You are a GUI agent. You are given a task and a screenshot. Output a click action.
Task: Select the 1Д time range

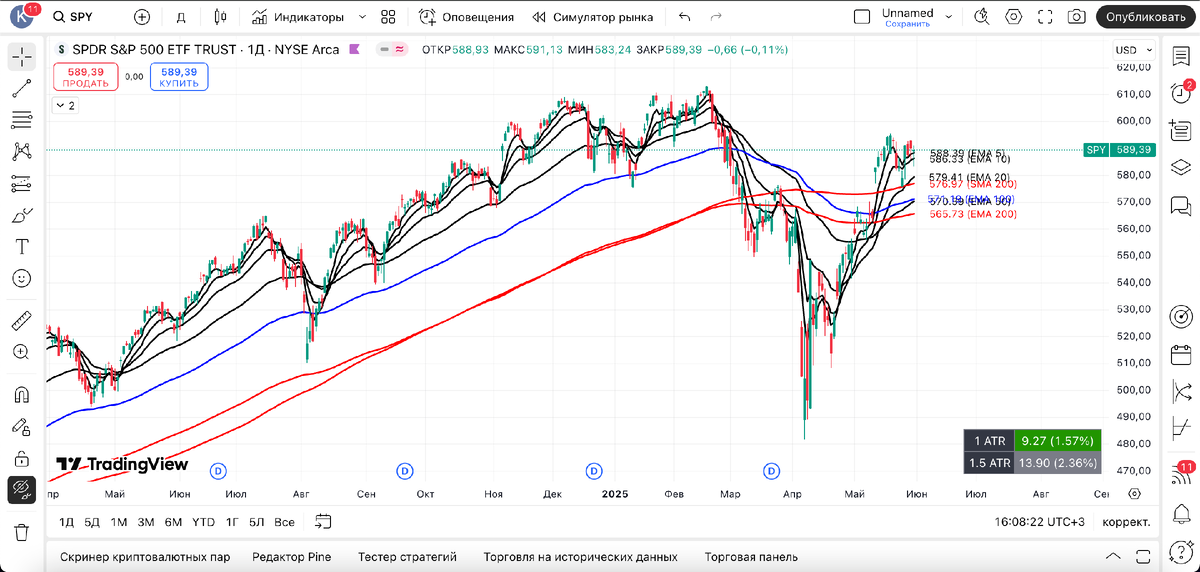67,522
